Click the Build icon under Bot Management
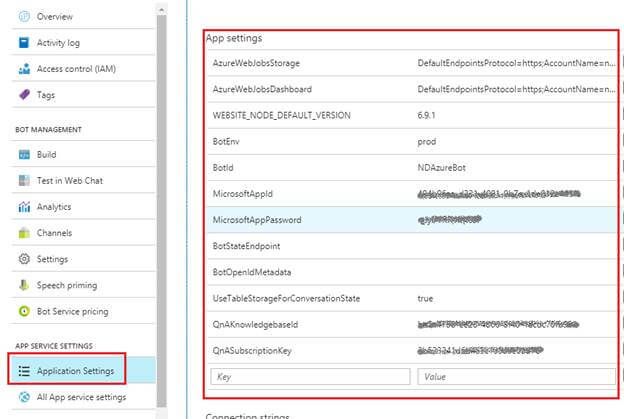Viewport: 624px width, 419px height. [24, 155]
